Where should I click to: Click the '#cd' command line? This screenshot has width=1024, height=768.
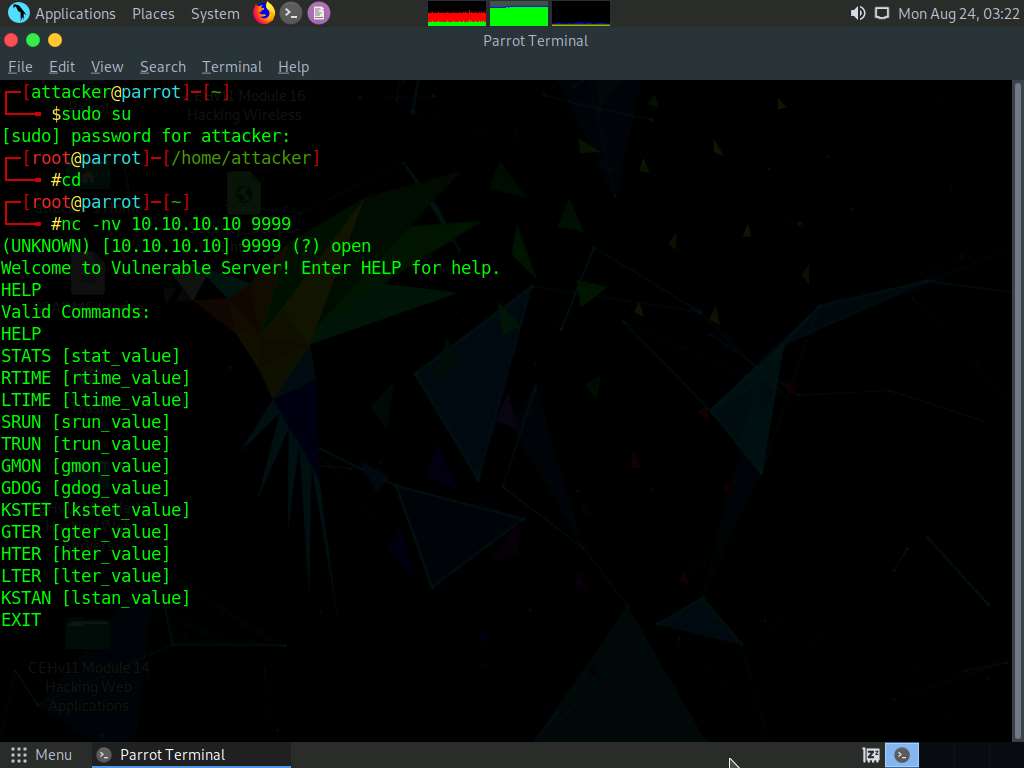click(66, 180)
